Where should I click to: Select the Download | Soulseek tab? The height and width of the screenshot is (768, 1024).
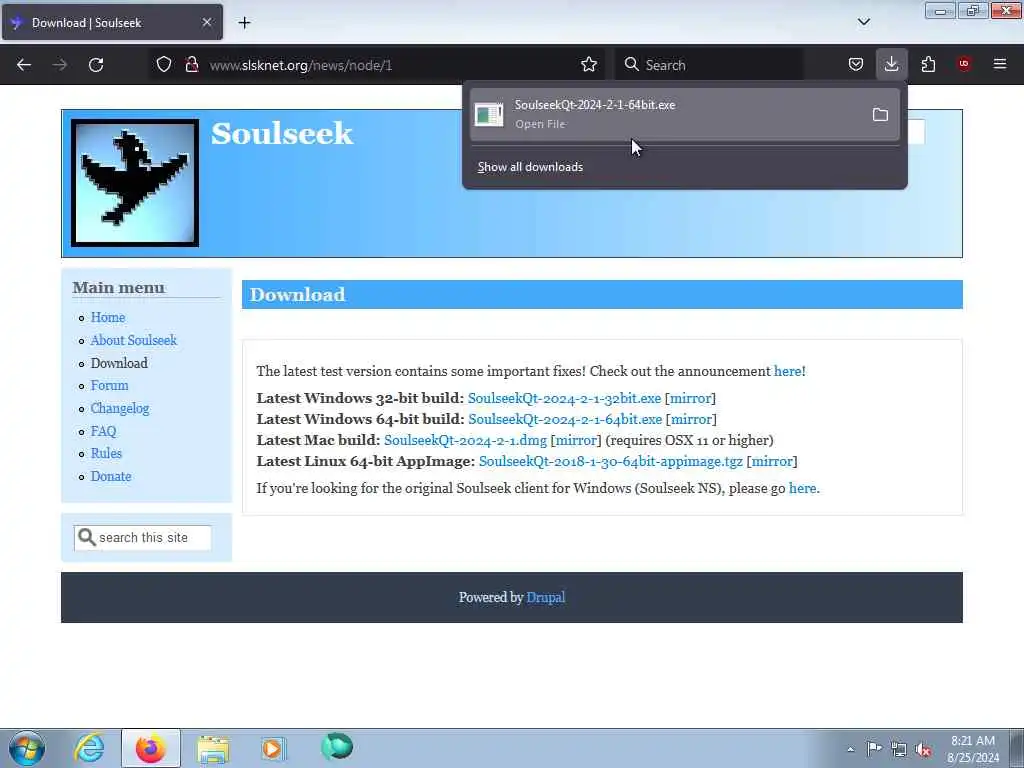pos(112,23)
